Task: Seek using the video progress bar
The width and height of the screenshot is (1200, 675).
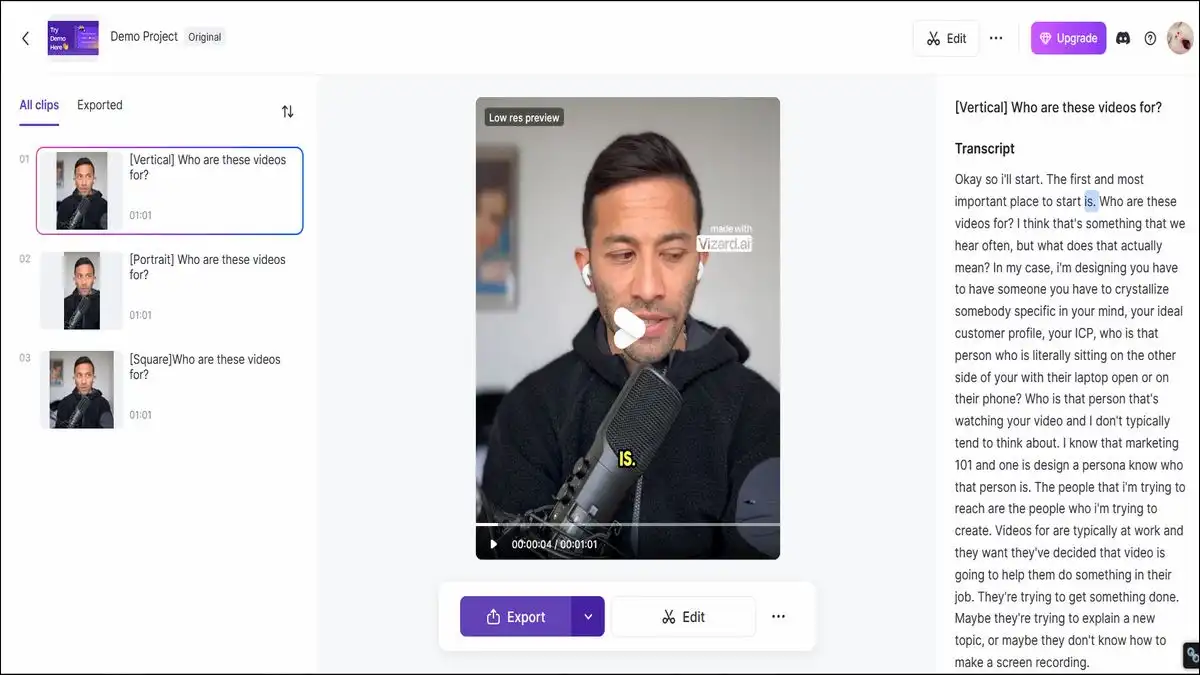Action: click(x=628, y=524)
